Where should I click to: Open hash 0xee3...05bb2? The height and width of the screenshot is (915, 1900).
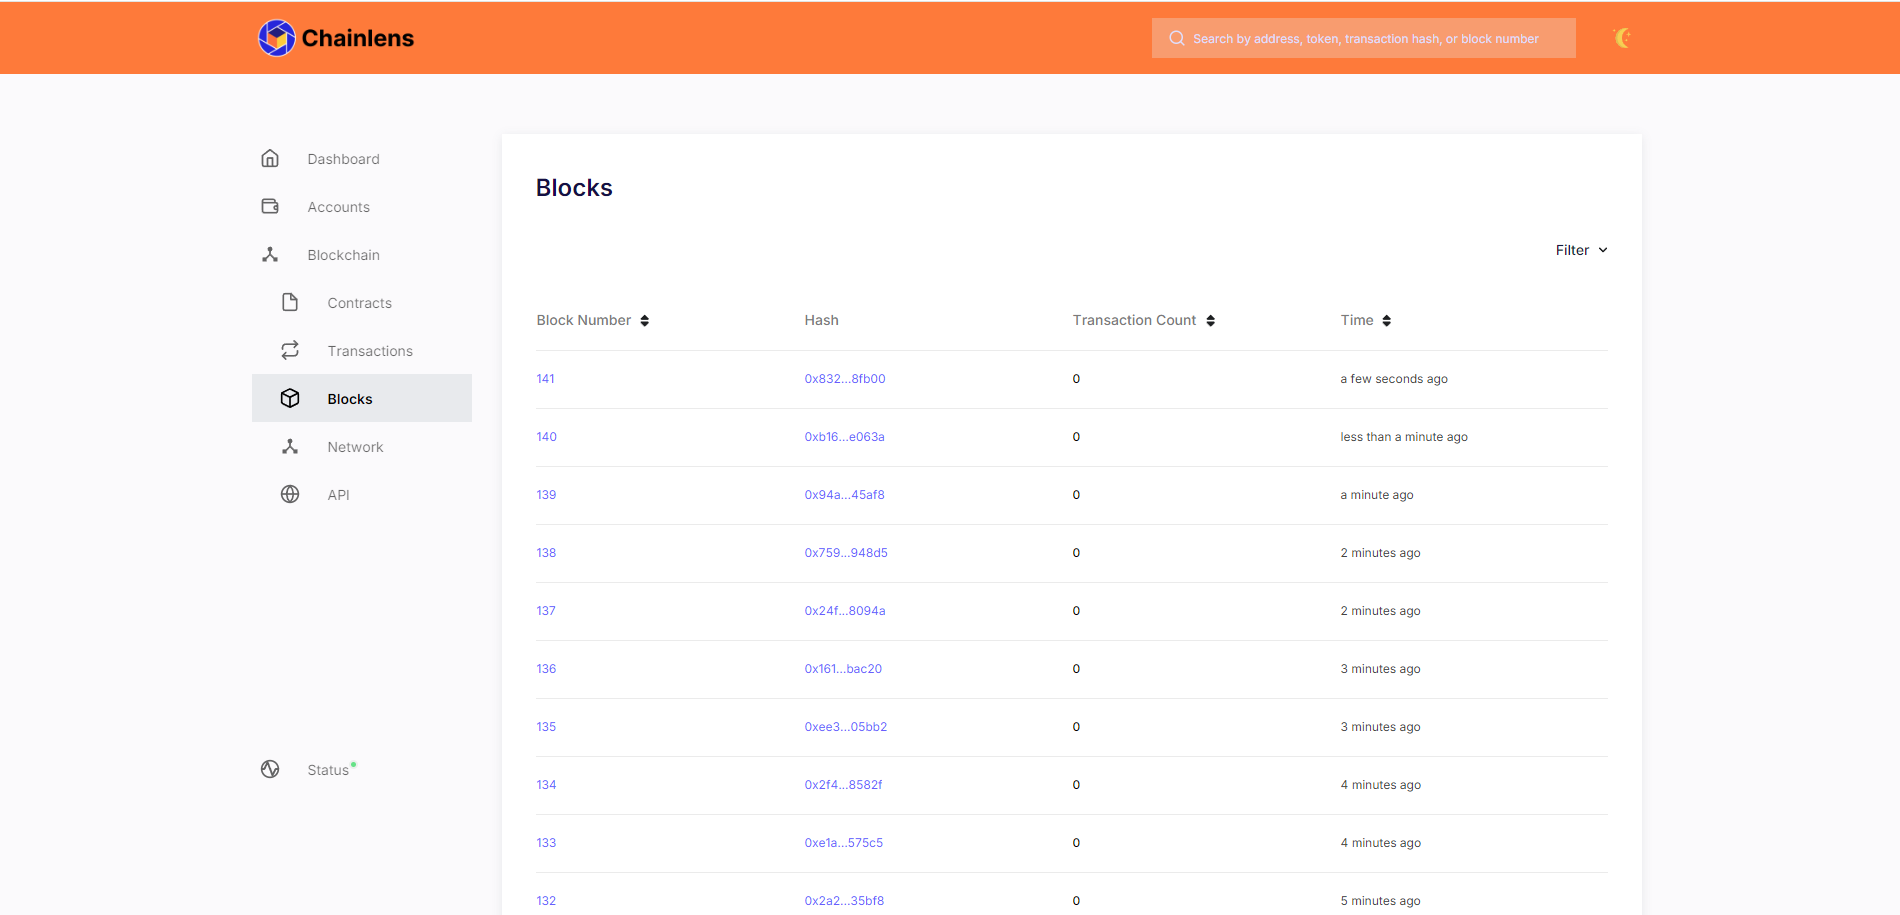(x=846, y=727)
